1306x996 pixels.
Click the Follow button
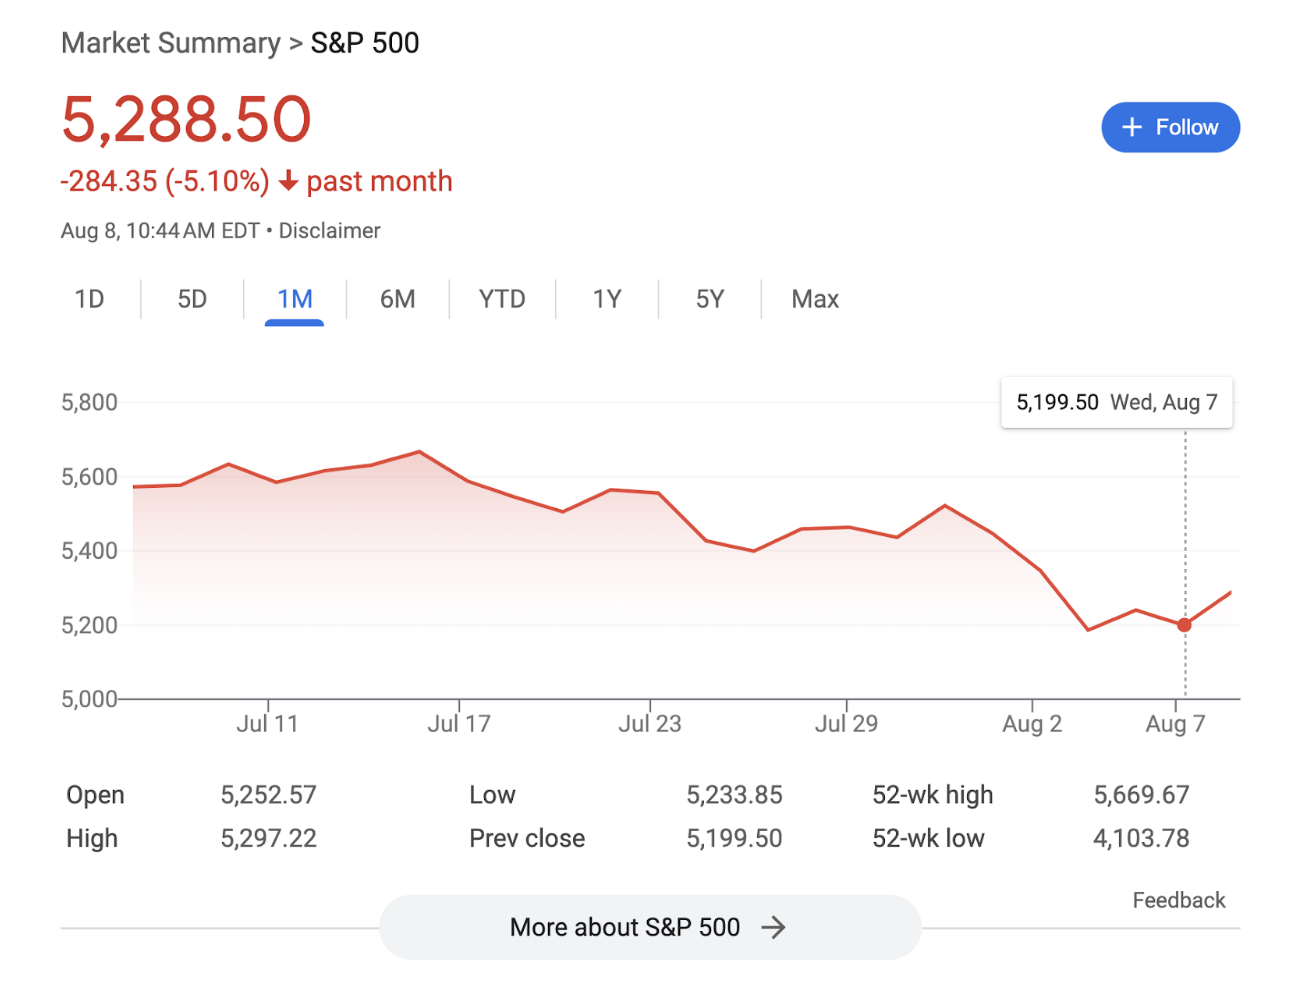pyautogui.click(x=1170, y=127)
